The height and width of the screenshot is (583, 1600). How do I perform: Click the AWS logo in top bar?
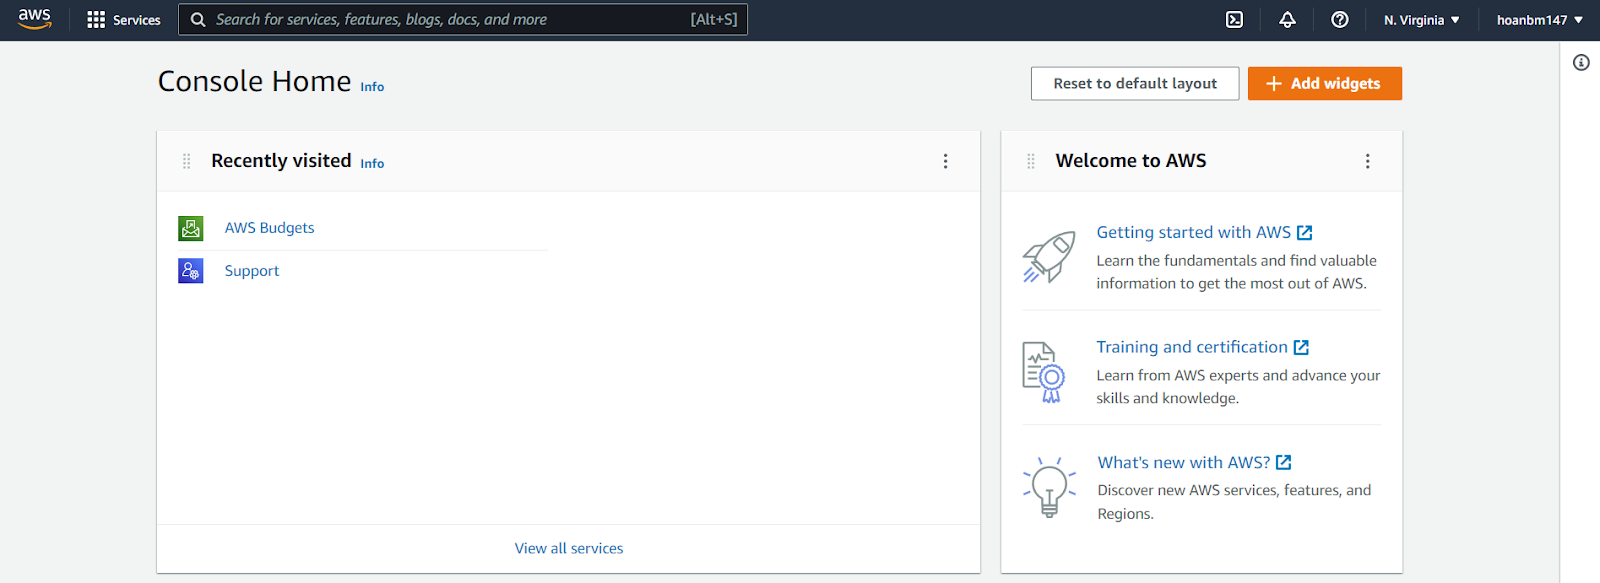pos(35,19)
